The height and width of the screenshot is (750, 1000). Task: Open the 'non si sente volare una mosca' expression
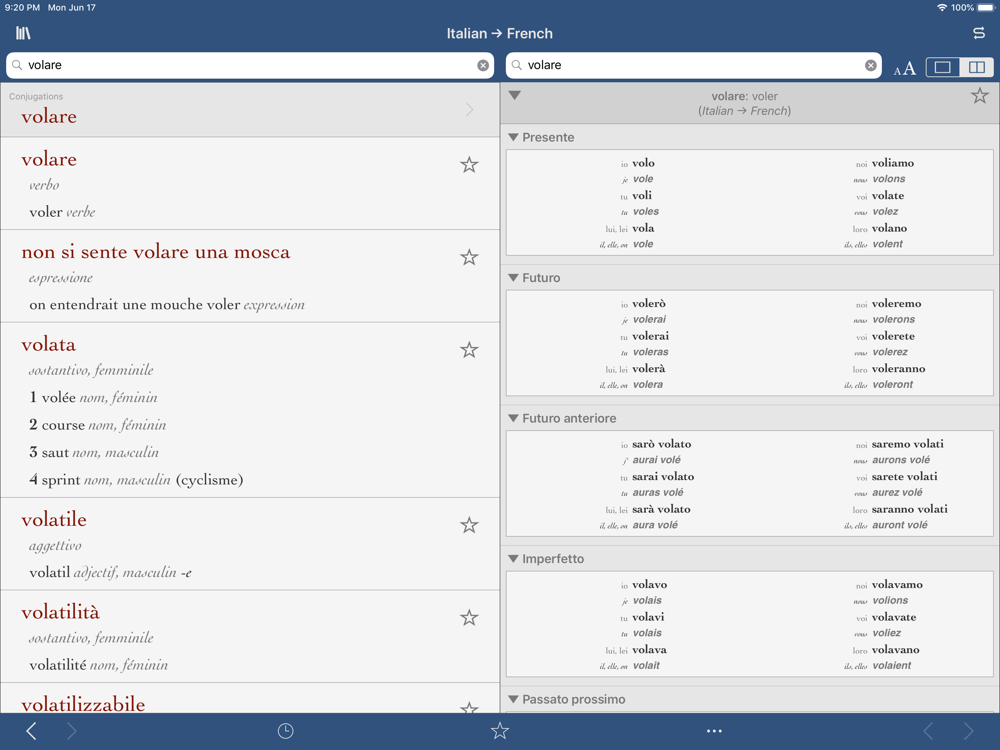[250, 276]
